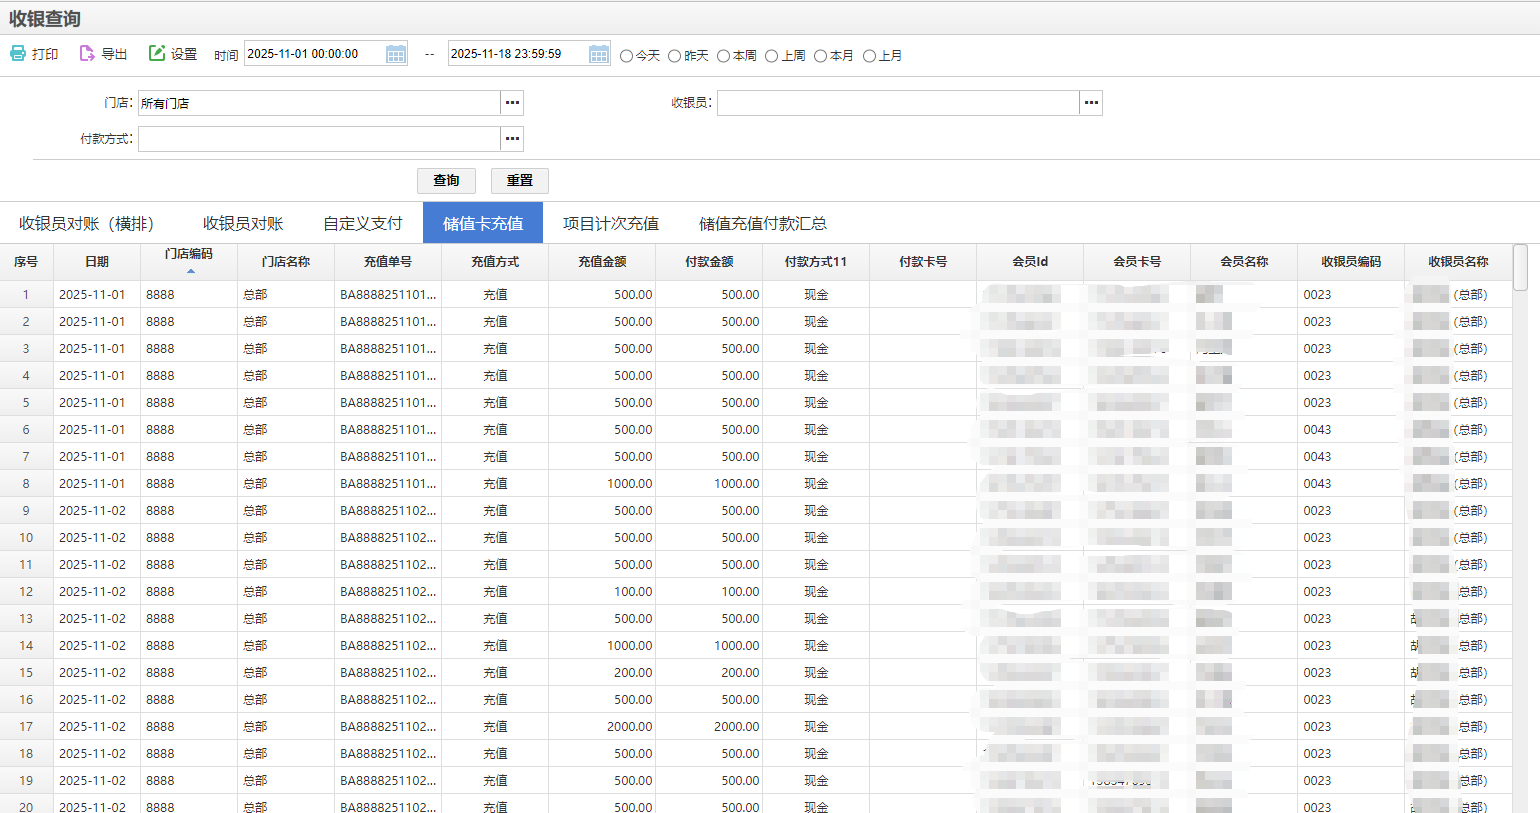Select the 今天 radio button
The image size is (1540, 813).
[627, 56]
